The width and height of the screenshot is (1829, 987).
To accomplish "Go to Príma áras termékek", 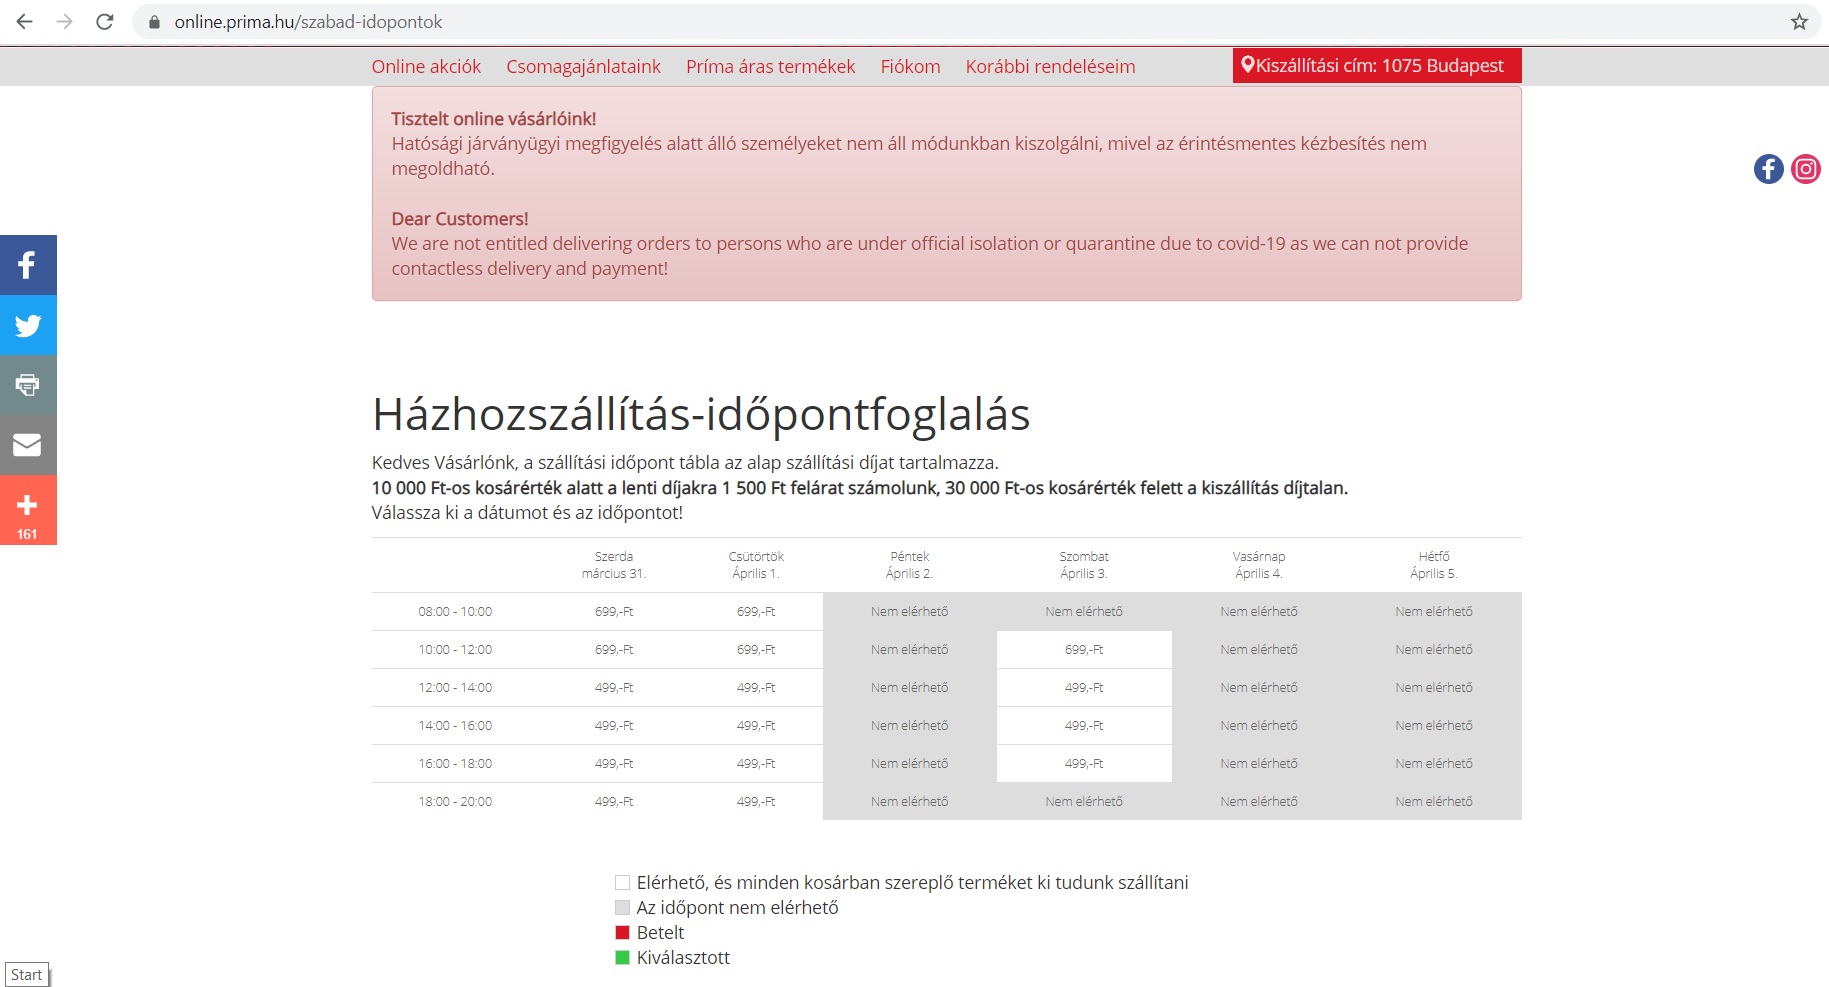I will click(770, 67).
